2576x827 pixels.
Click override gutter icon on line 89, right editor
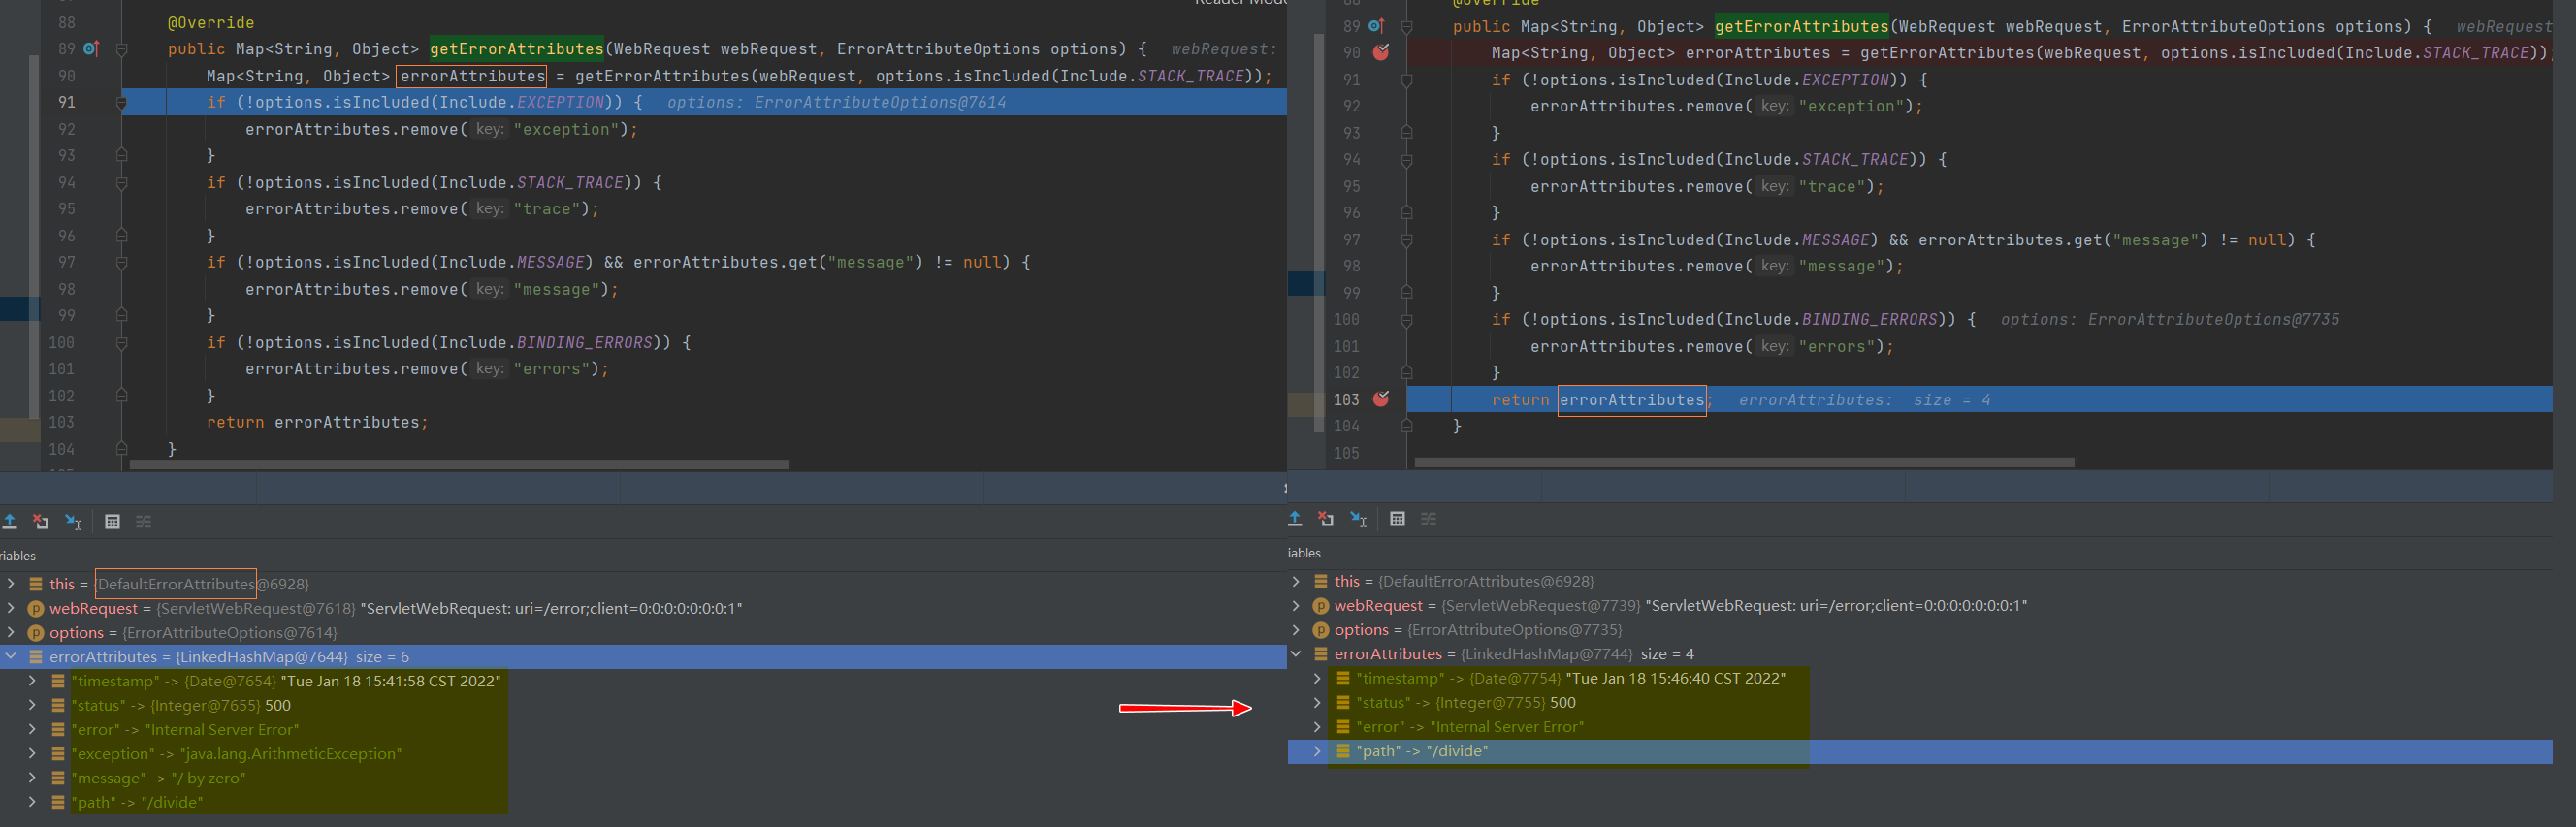click(x=1376, y=26)
